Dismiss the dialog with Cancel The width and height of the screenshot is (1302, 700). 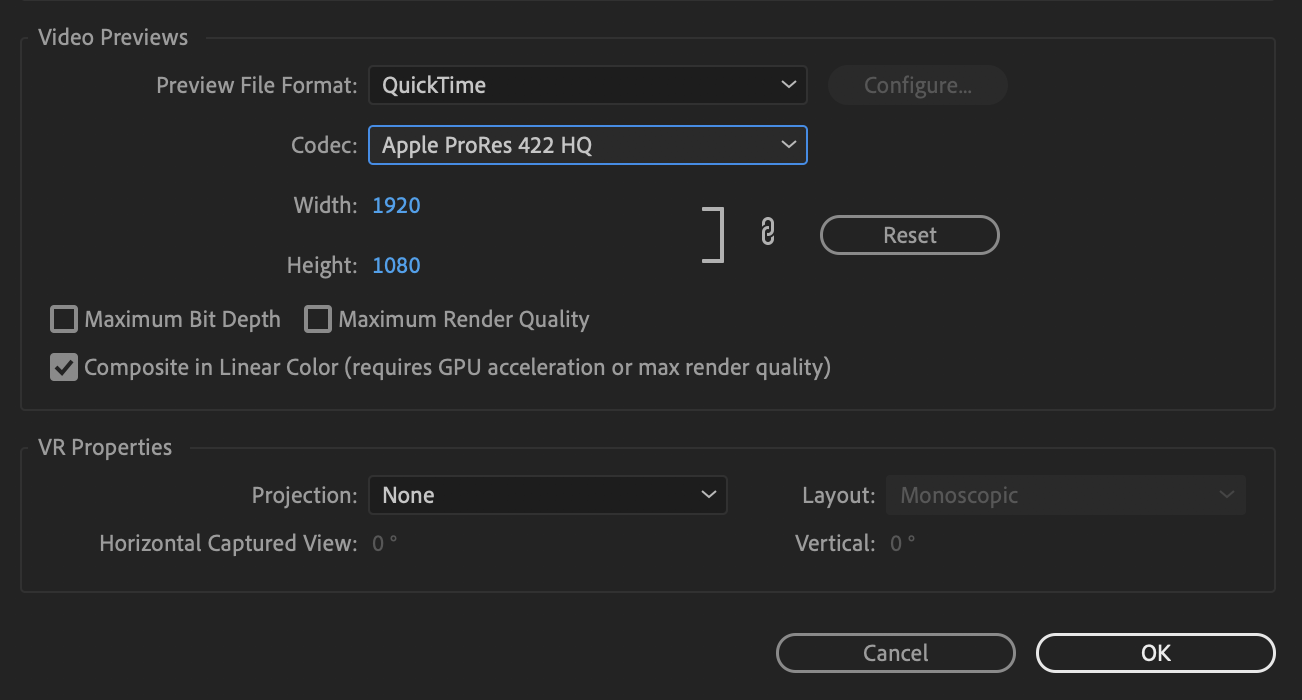[895, 652]
